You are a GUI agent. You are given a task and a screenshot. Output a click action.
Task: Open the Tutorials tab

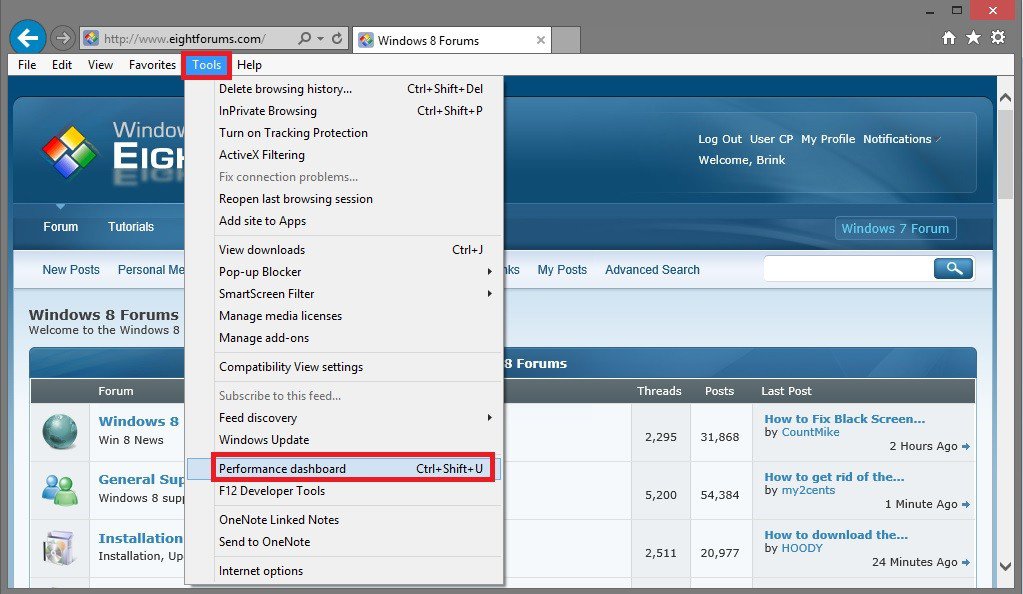pyautogui.click(x=131, y=227)
